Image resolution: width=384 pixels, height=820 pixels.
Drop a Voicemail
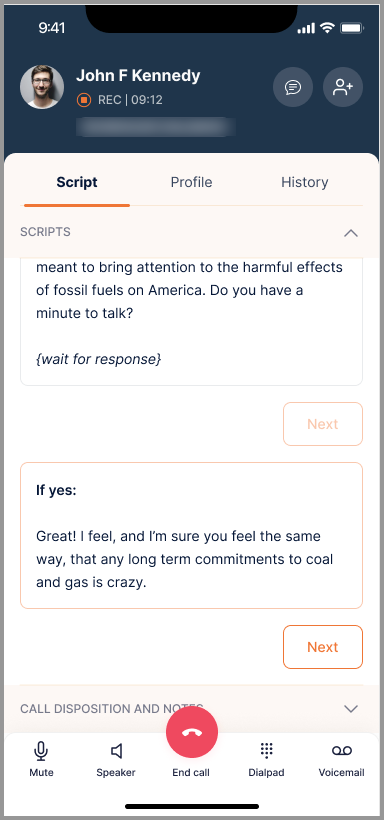coord(342,759)
